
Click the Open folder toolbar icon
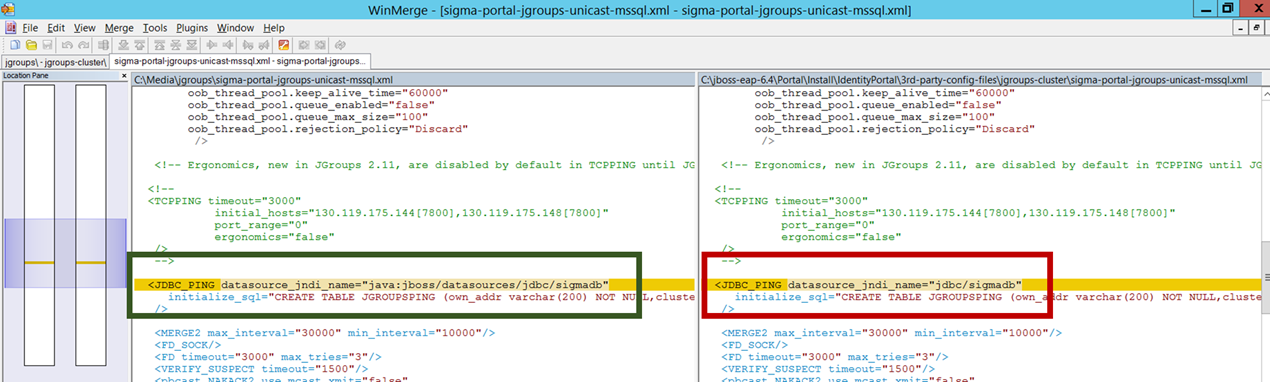pos(31,45)
